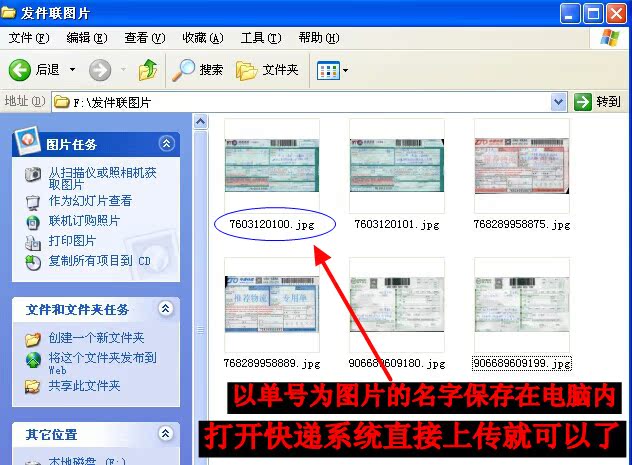Screen dimensions: 632x465
Task: Click the 转到 Go button
Action: tap(597, 102)
